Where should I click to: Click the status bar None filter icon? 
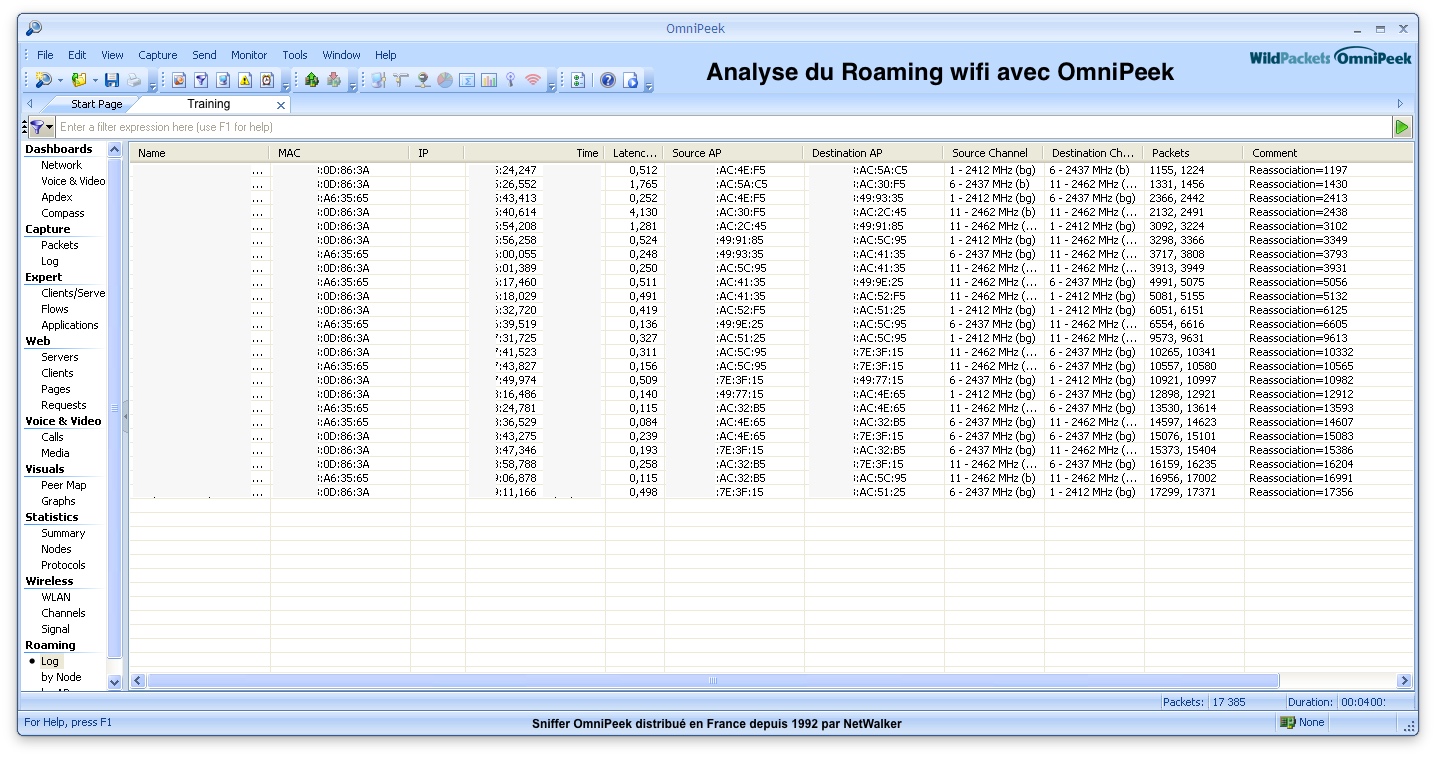point(1288,722)
